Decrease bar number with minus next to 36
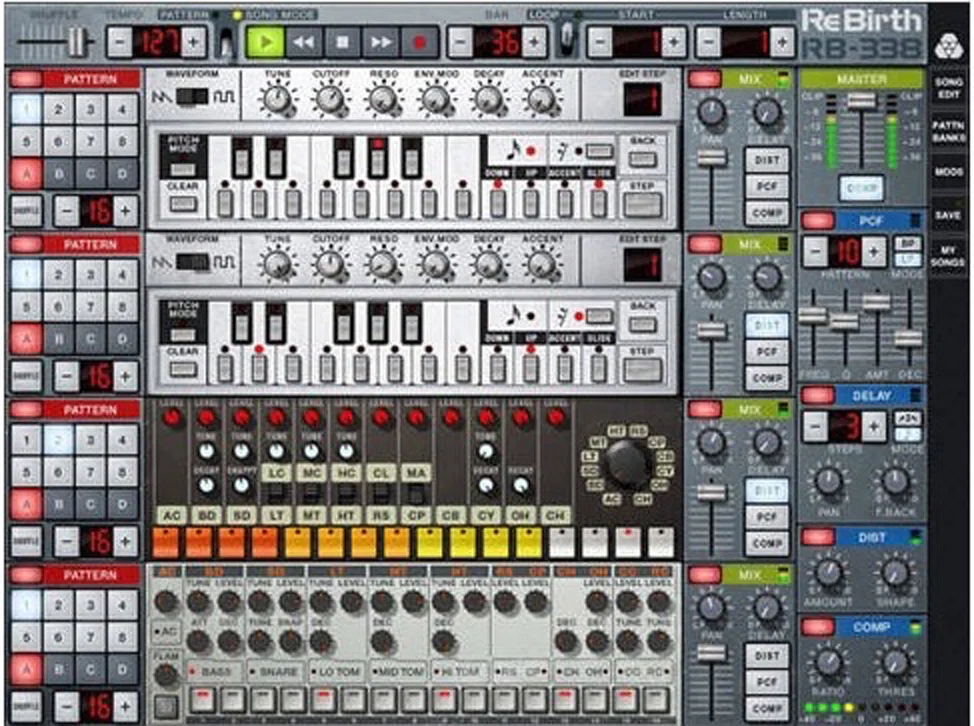The height and width of the screenshot is (726, 974). (460, 42)
